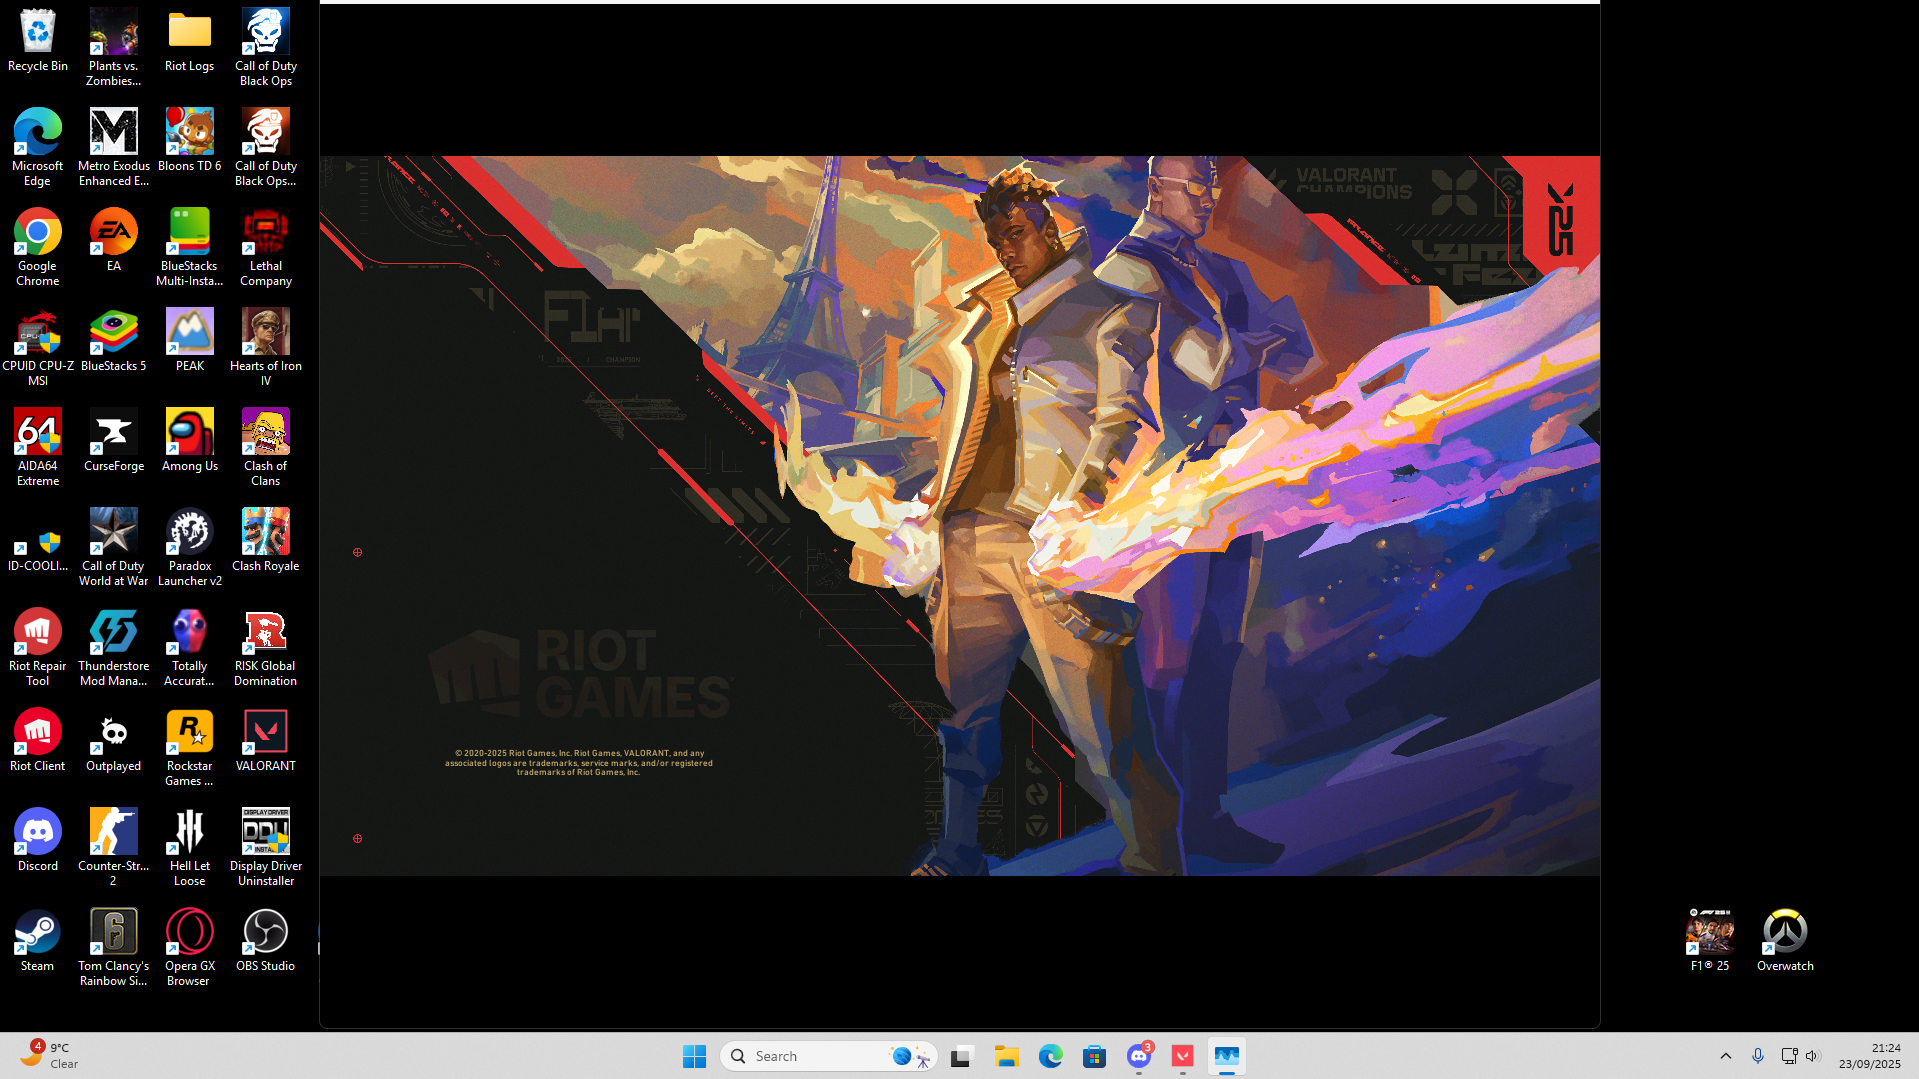Click the F1 25 desktop icon
The height and width of the screenshot is (1079, 1919).
pyautogui.click(x=1710, y=941)
